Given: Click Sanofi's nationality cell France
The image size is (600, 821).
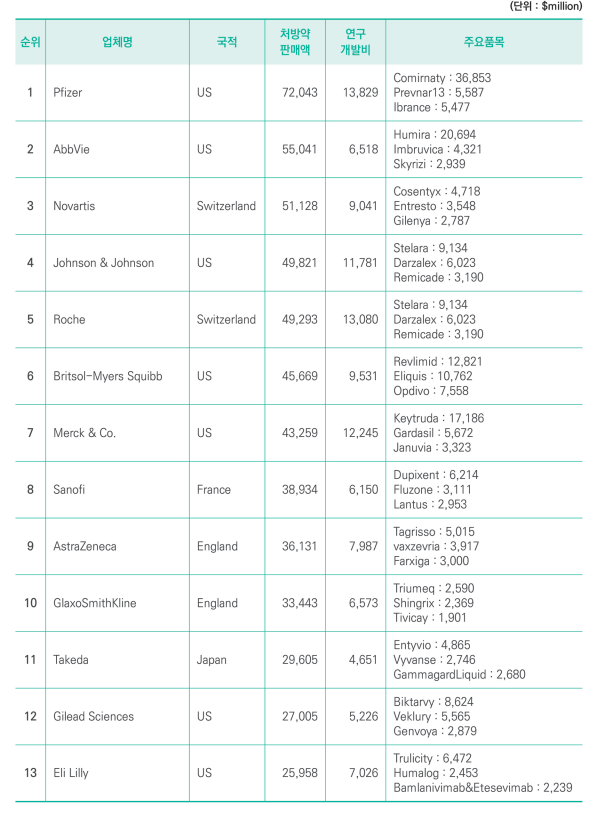Looking at the screenshot, I should (x=214, y=490).
